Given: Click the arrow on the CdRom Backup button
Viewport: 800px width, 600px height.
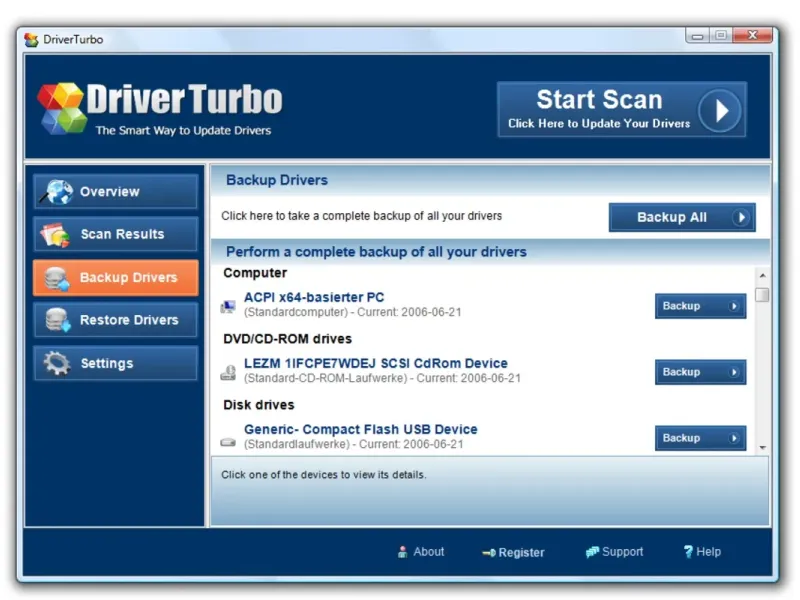Looking at the screenshot, I should [733, 372].
